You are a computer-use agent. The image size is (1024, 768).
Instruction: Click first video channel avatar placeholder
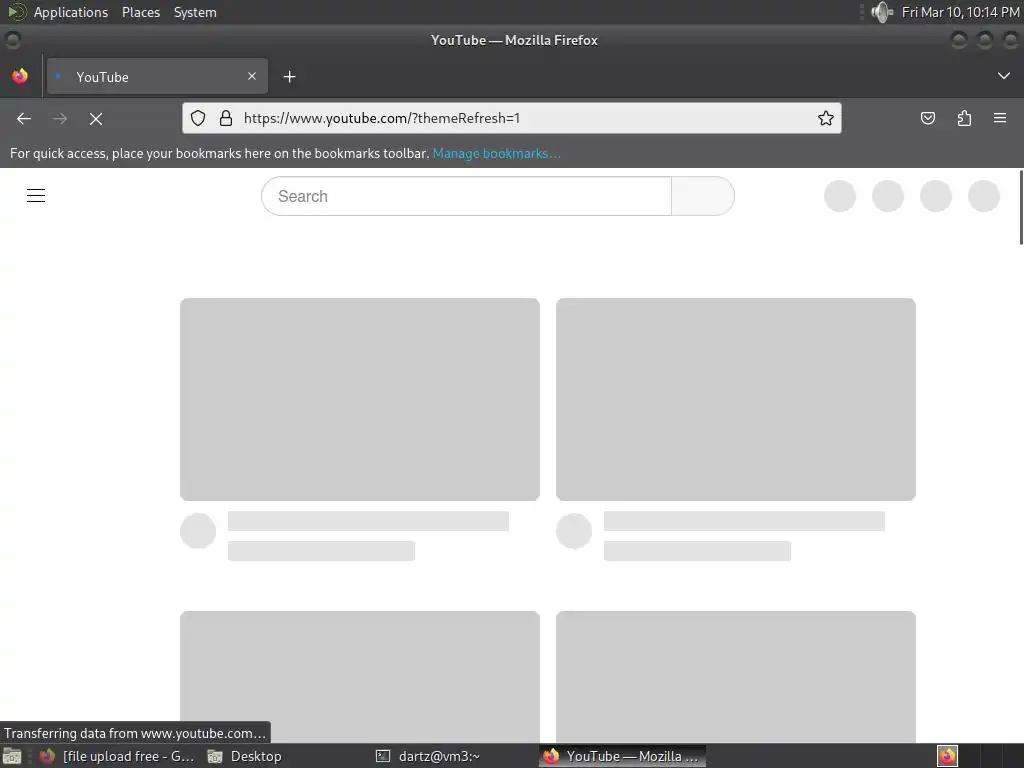coord(198,531)
